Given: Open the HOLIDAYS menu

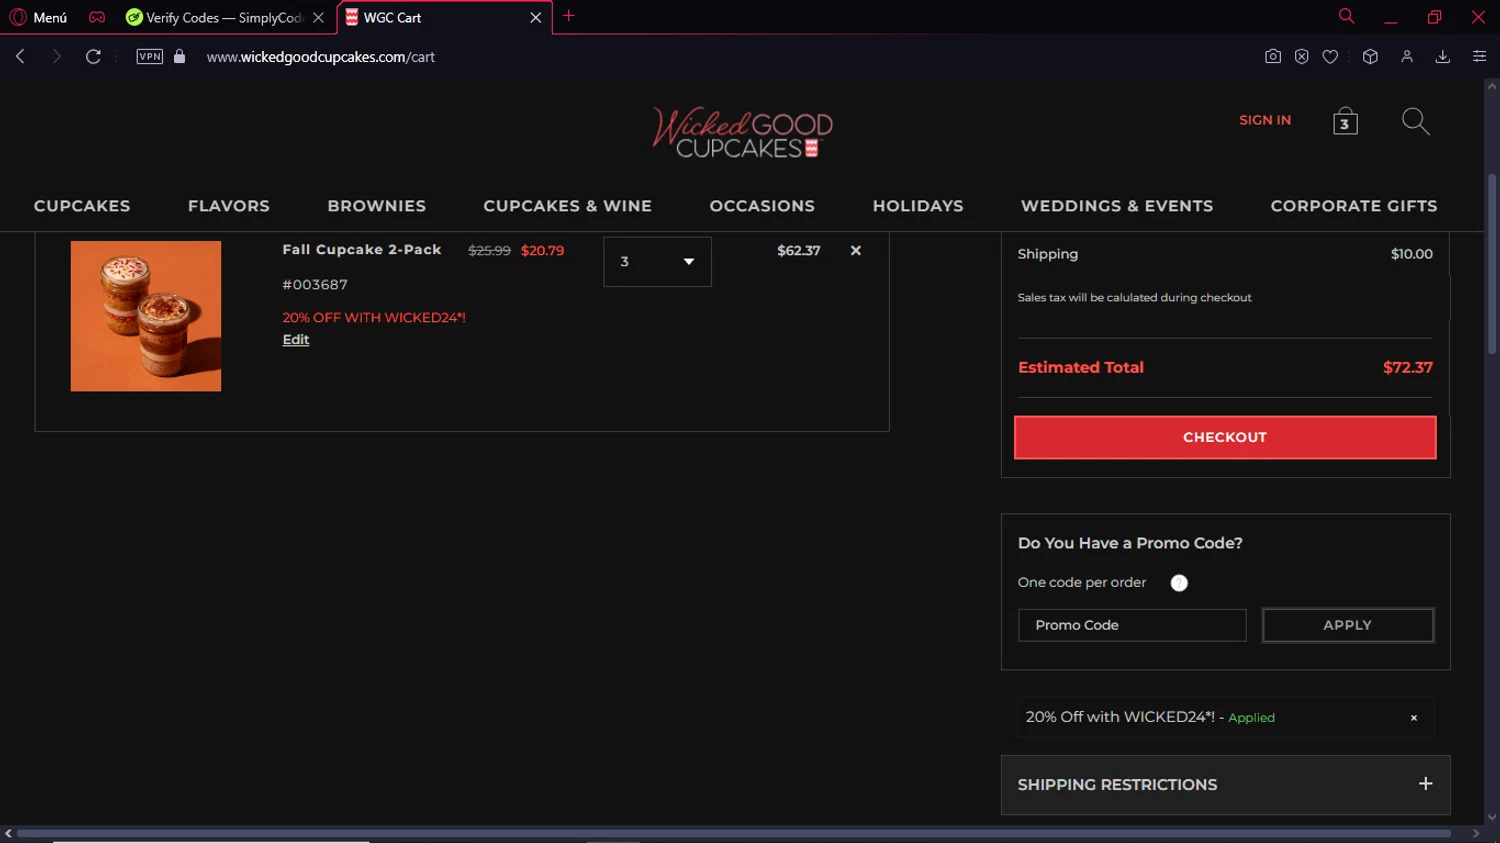Looking at the screenshot, I should [918, 206].
